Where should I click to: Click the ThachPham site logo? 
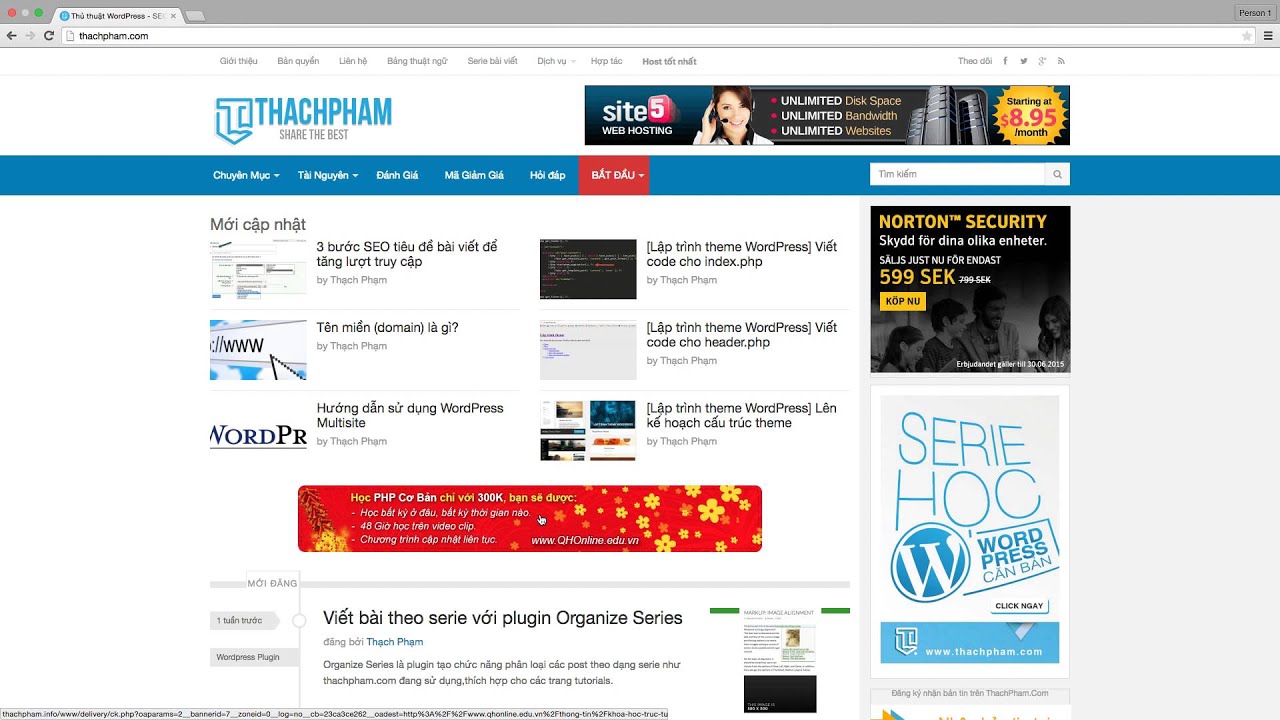click(x=303, y=120)
